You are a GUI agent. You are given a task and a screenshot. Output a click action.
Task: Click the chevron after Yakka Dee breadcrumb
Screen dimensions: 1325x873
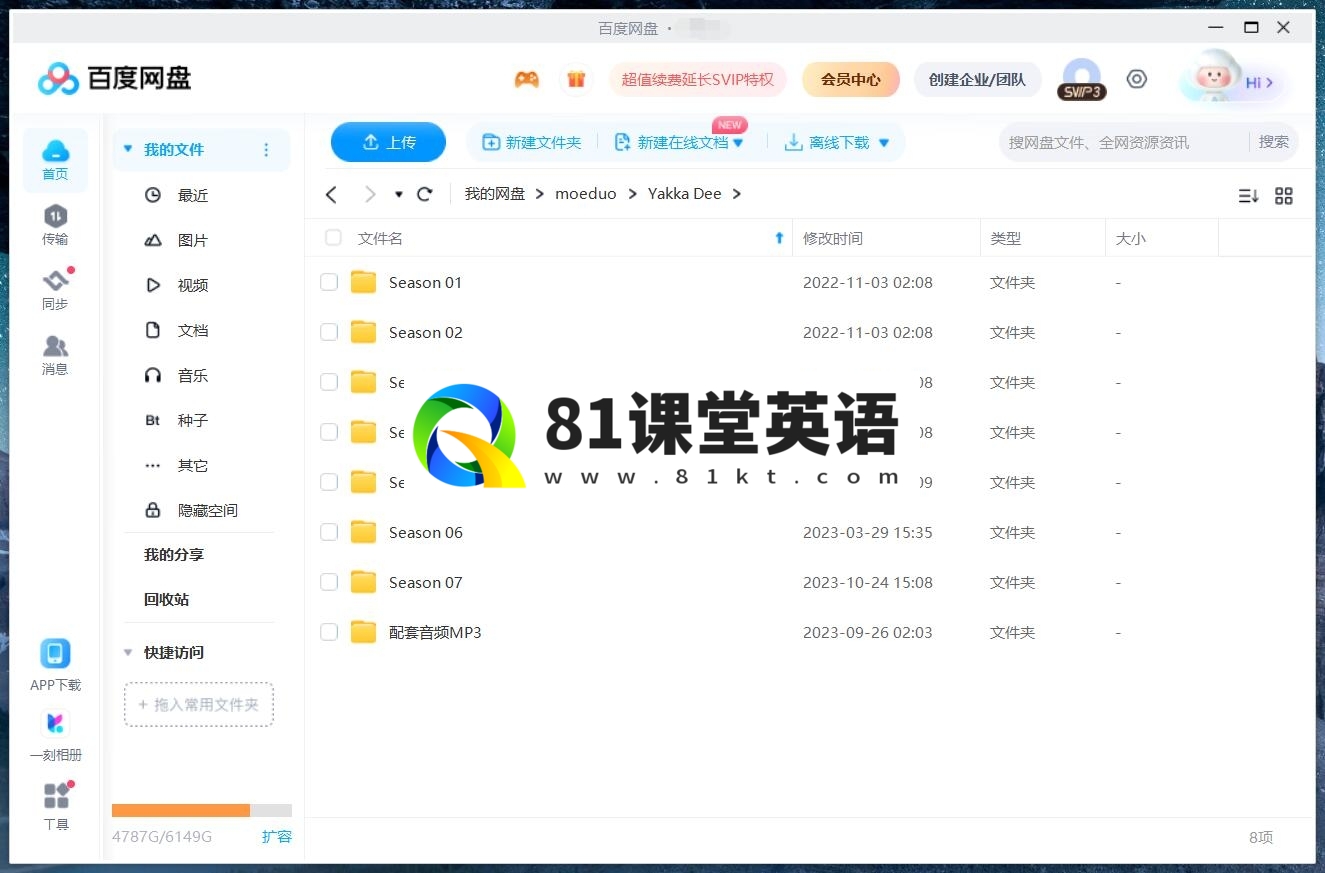[x=737, y=194]
